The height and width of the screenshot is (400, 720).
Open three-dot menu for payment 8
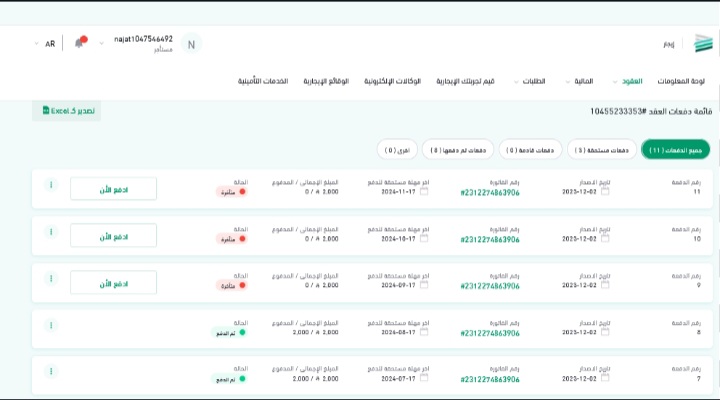51,325
